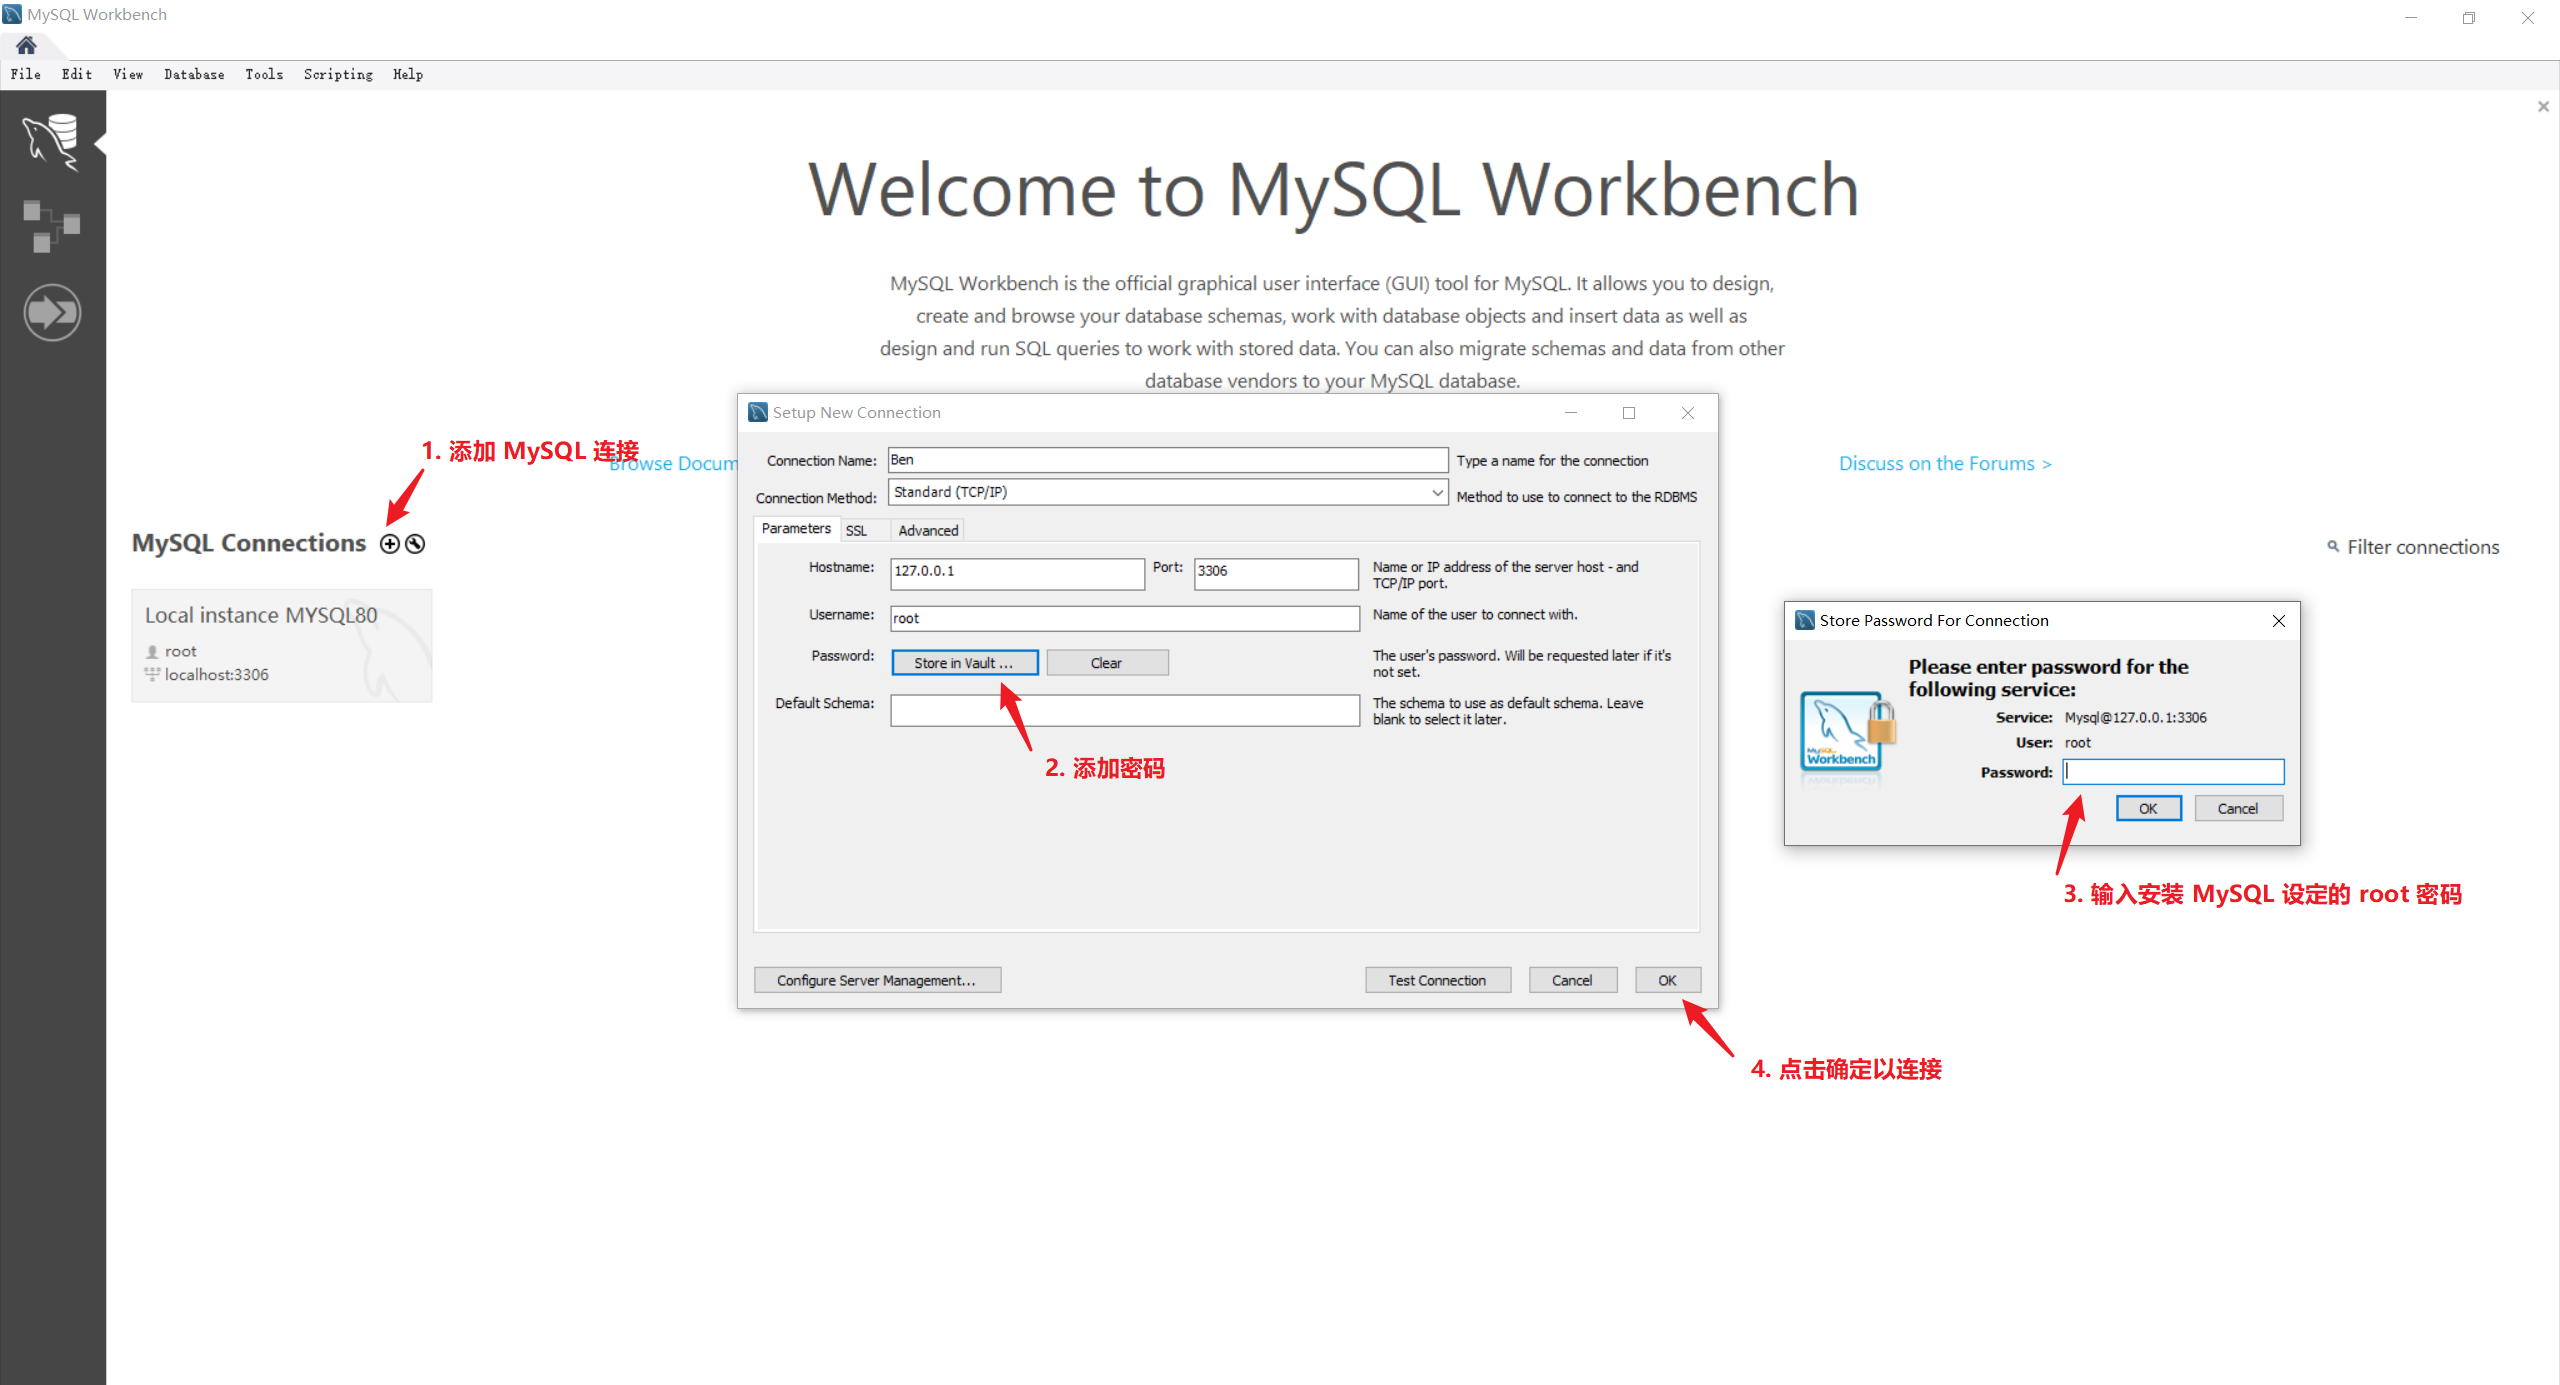2560x1385 pixels.
Task: Open the Help menu
Action: click(408, 74)
